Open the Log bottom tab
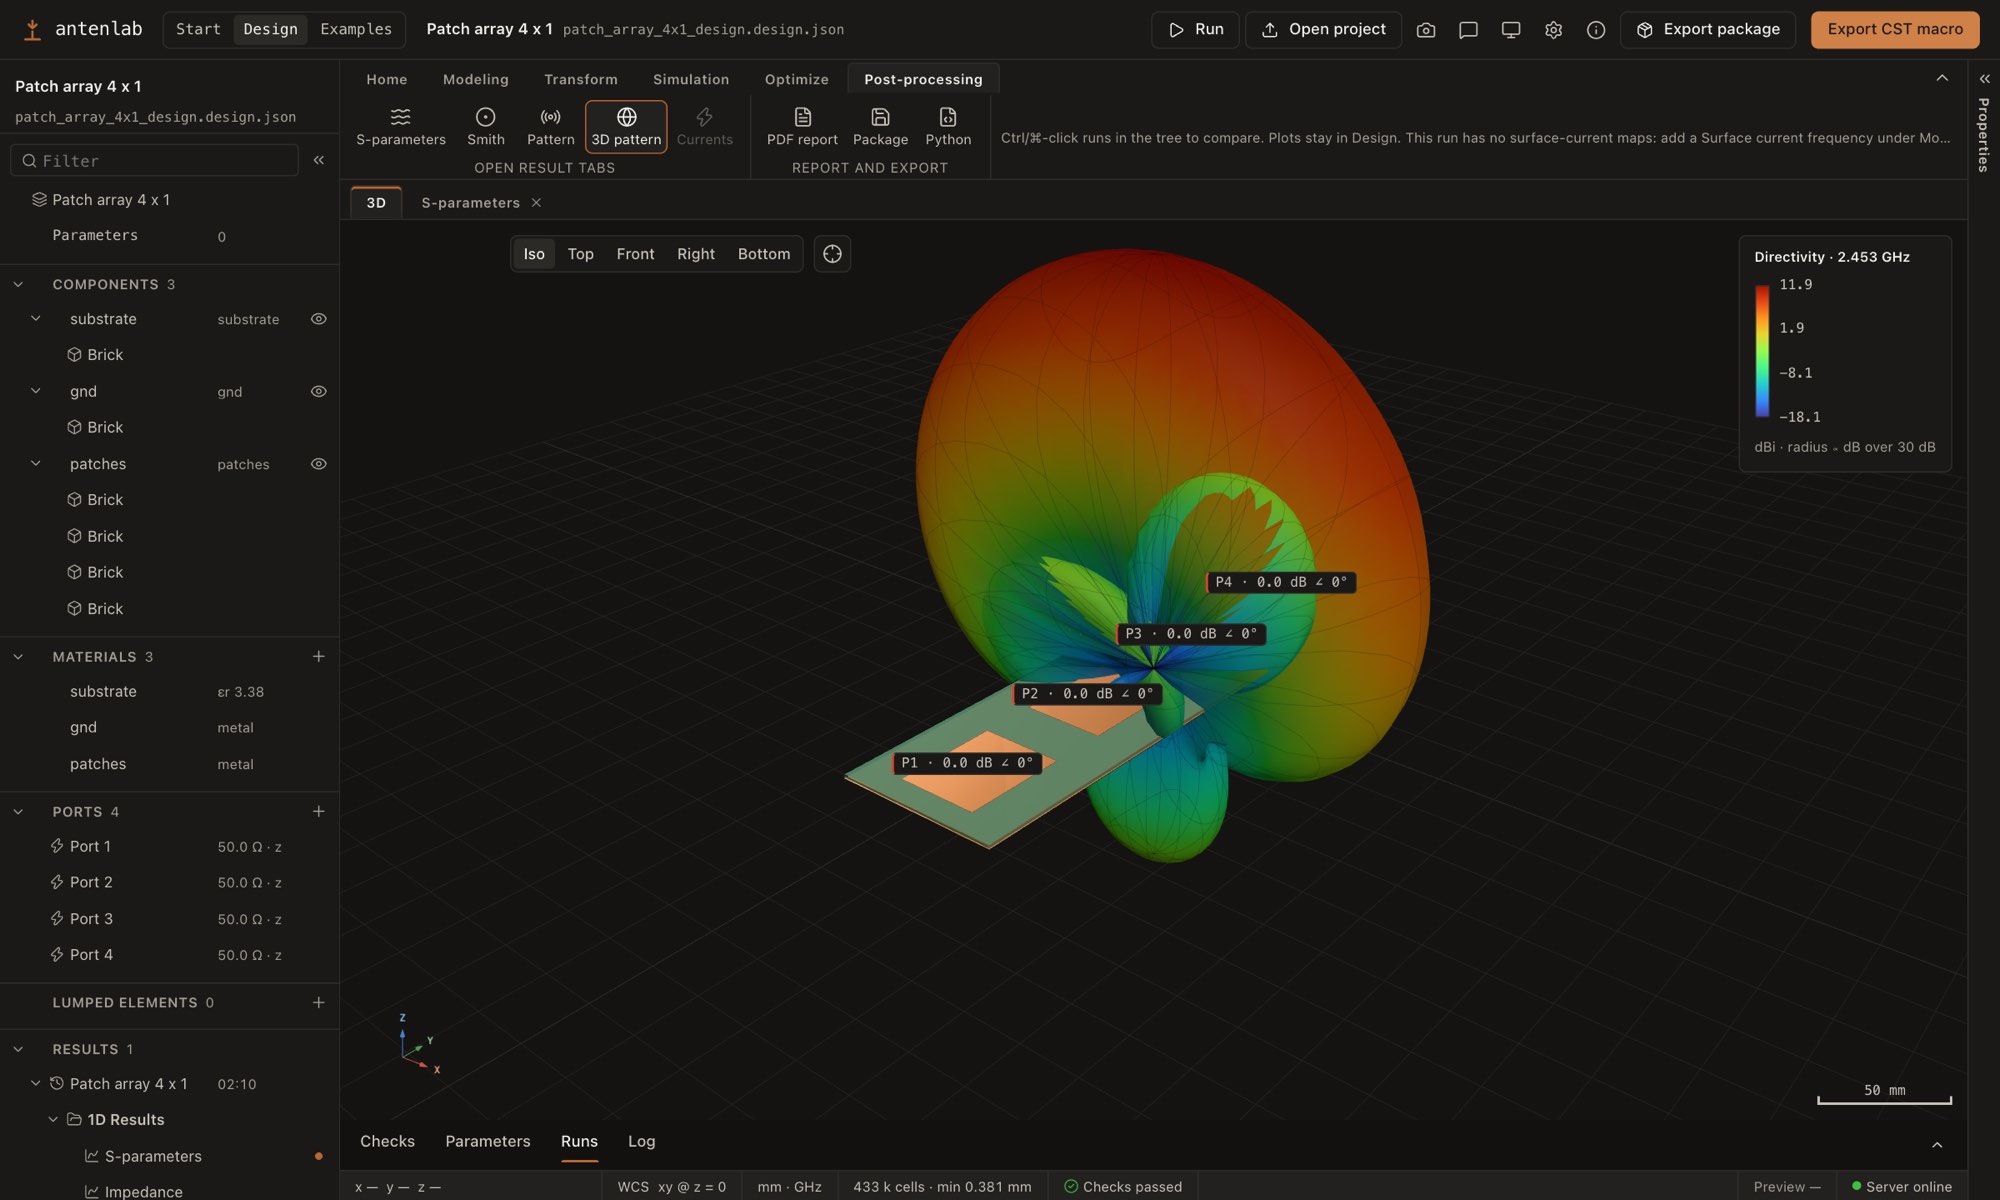2000x1200 pixels. pyautogui.click(x=641, y=1141)
